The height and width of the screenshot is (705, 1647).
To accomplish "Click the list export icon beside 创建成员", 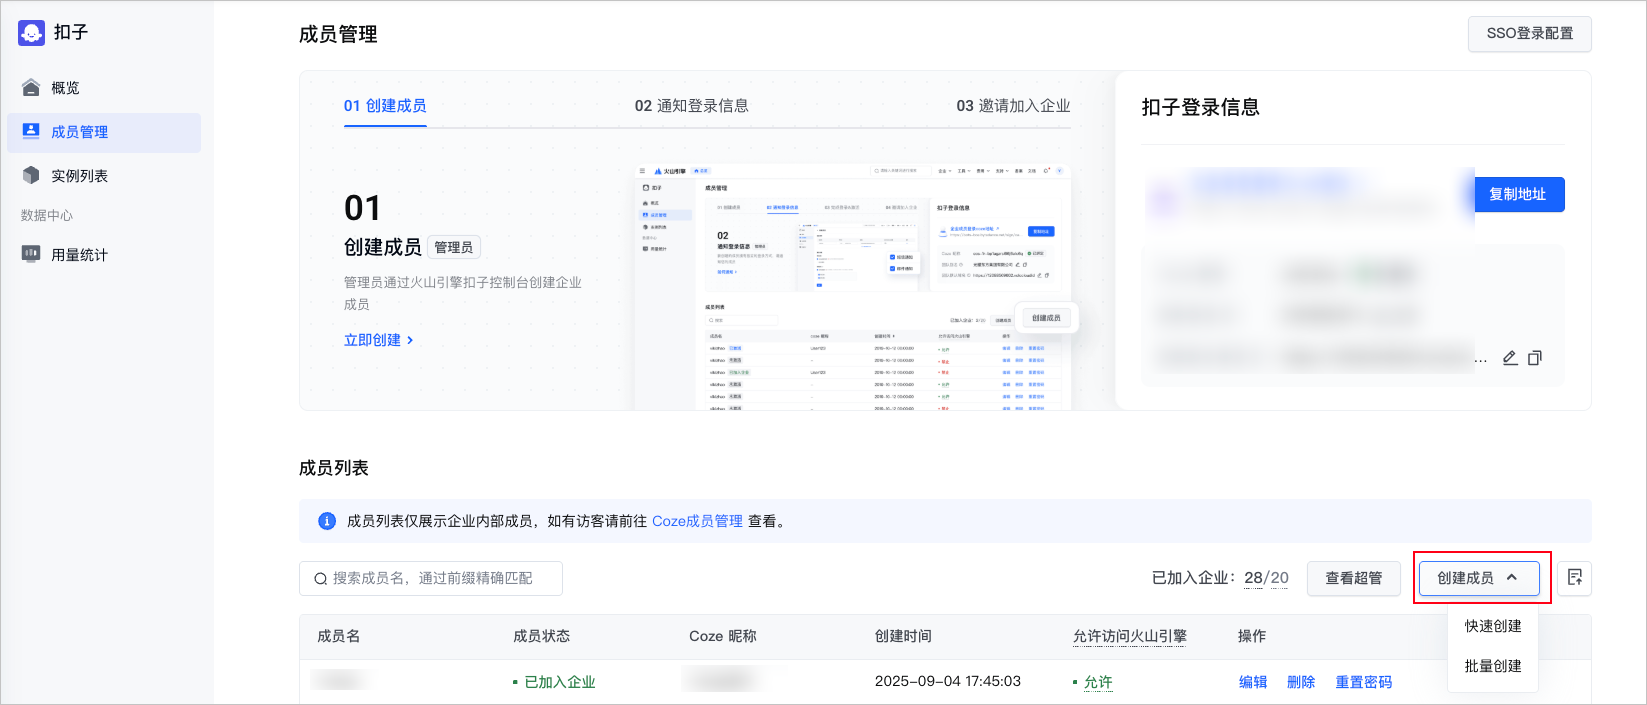I will click(x=1574, y=578).
